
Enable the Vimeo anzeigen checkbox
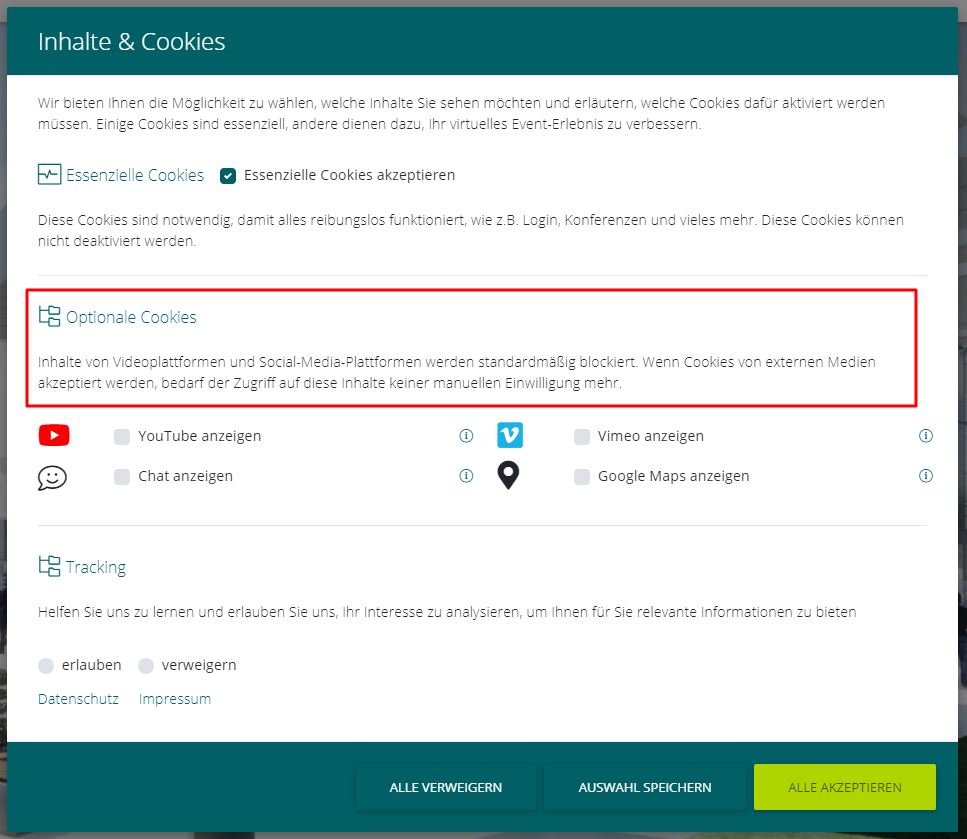coord(582,437)
